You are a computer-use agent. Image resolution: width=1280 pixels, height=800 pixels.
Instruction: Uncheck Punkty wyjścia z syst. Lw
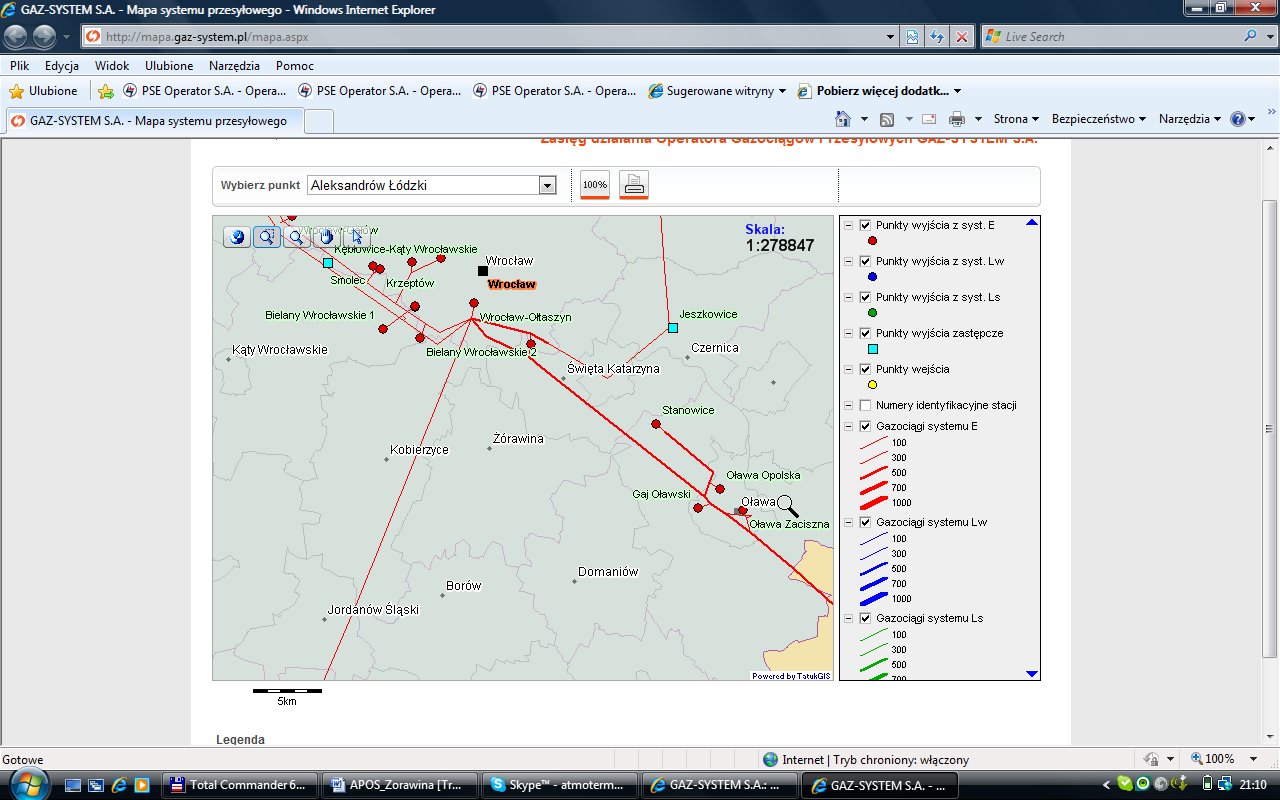click(x=865, y=261)
